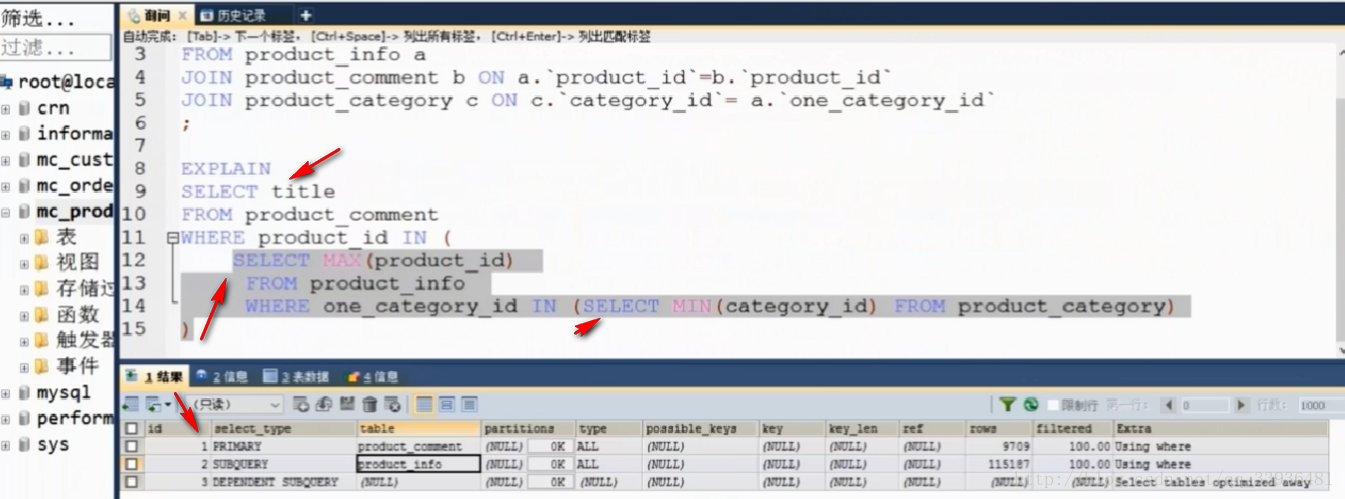Expand the 函数 functions folder
Viewport: 1345px width, 499px height.
point(24,316)
